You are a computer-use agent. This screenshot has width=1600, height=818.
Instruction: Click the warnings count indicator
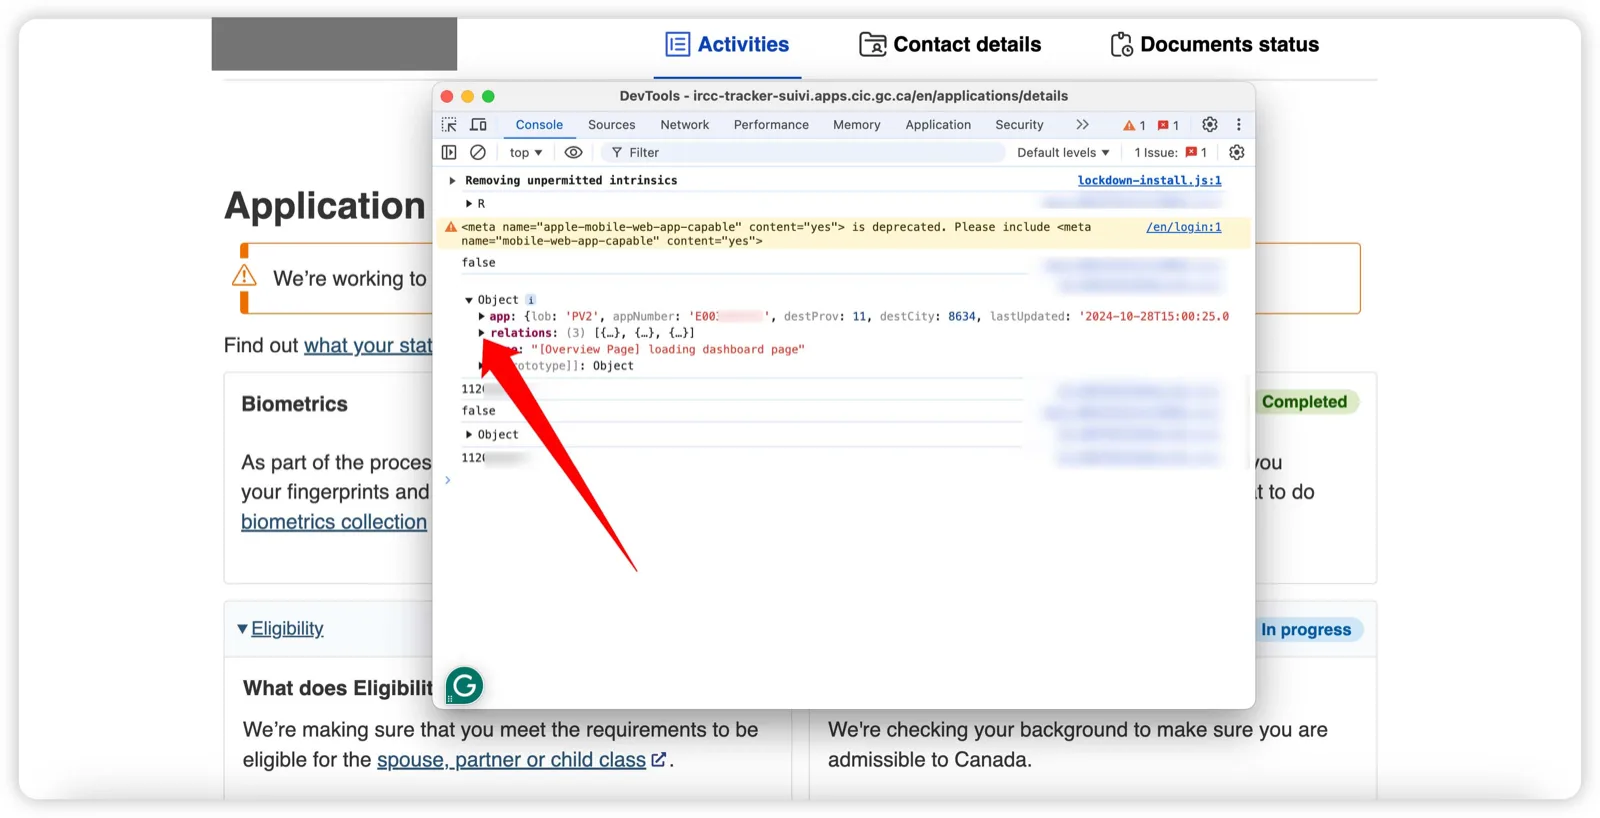click(x=1134, y=126)
